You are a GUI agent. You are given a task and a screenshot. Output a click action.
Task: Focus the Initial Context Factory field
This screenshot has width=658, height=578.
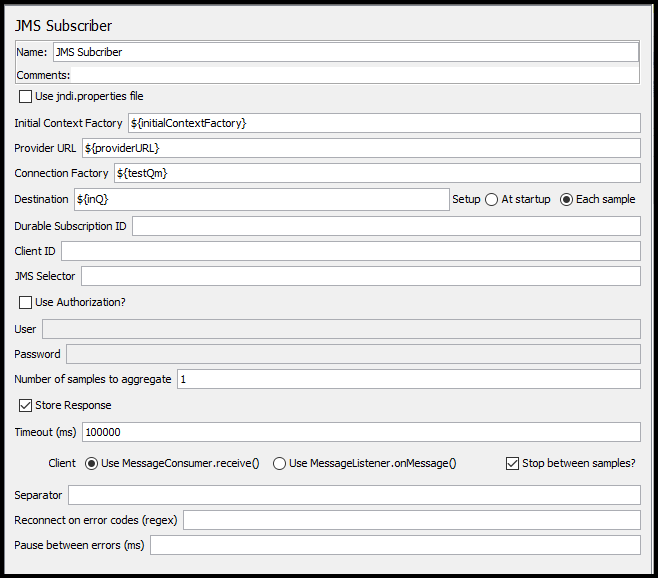384,123
